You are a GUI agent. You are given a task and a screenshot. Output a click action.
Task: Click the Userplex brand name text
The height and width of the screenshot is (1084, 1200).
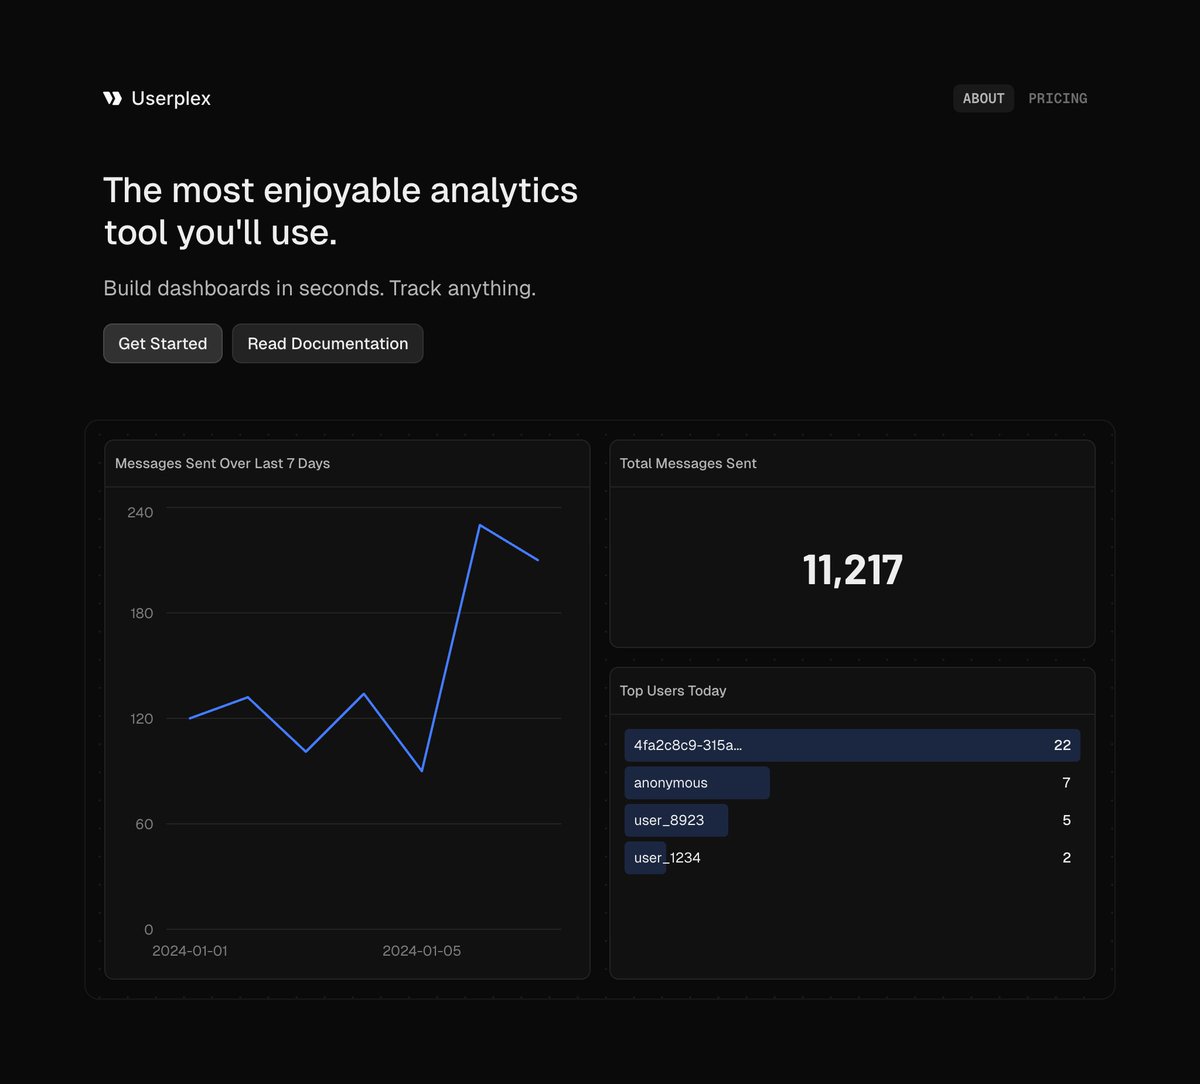tap(171, 98)
